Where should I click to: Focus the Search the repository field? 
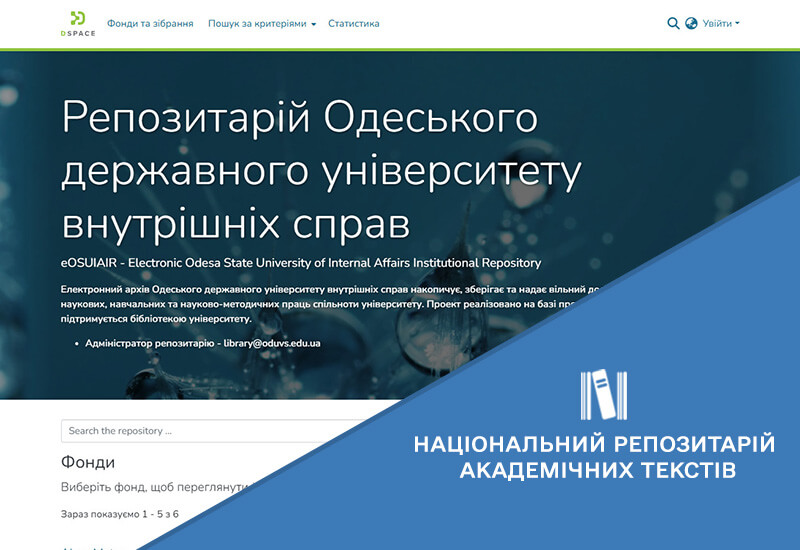[214, 431]
